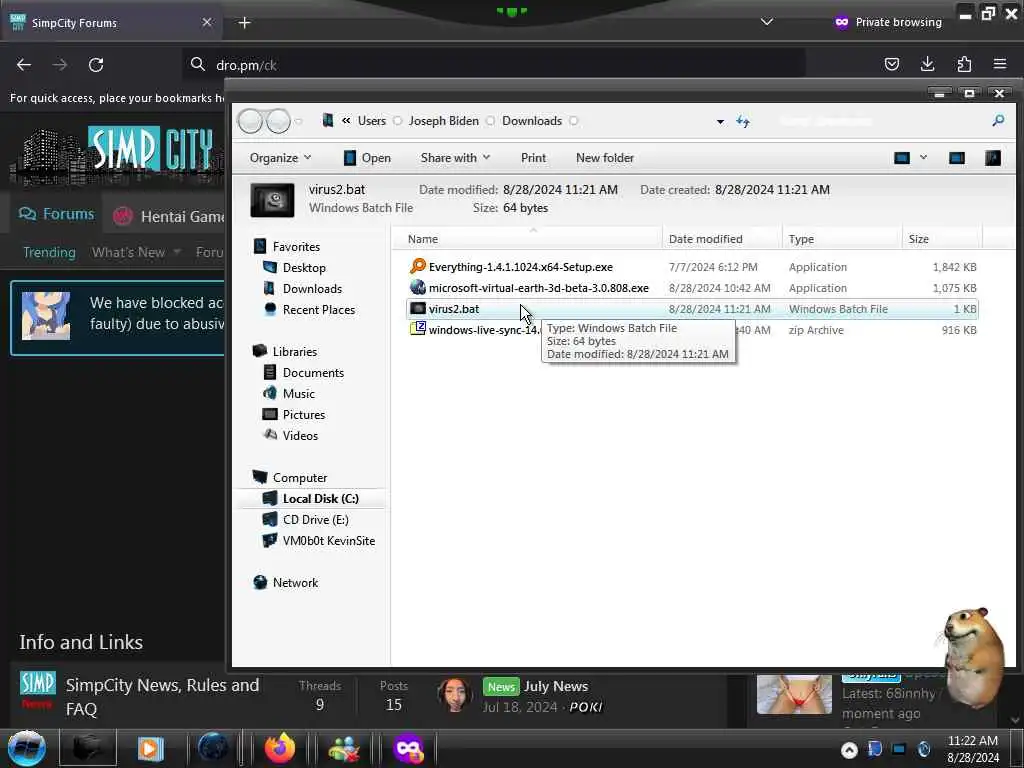
Task: Open the Organize menu
Action: (x=280, y=158)
